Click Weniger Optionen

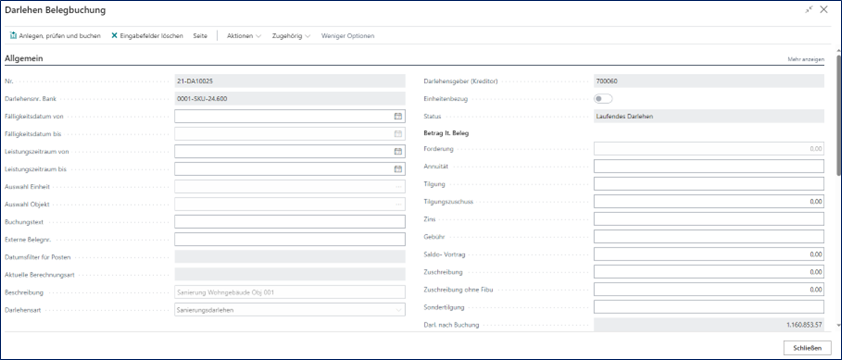[x=347, y=36]
